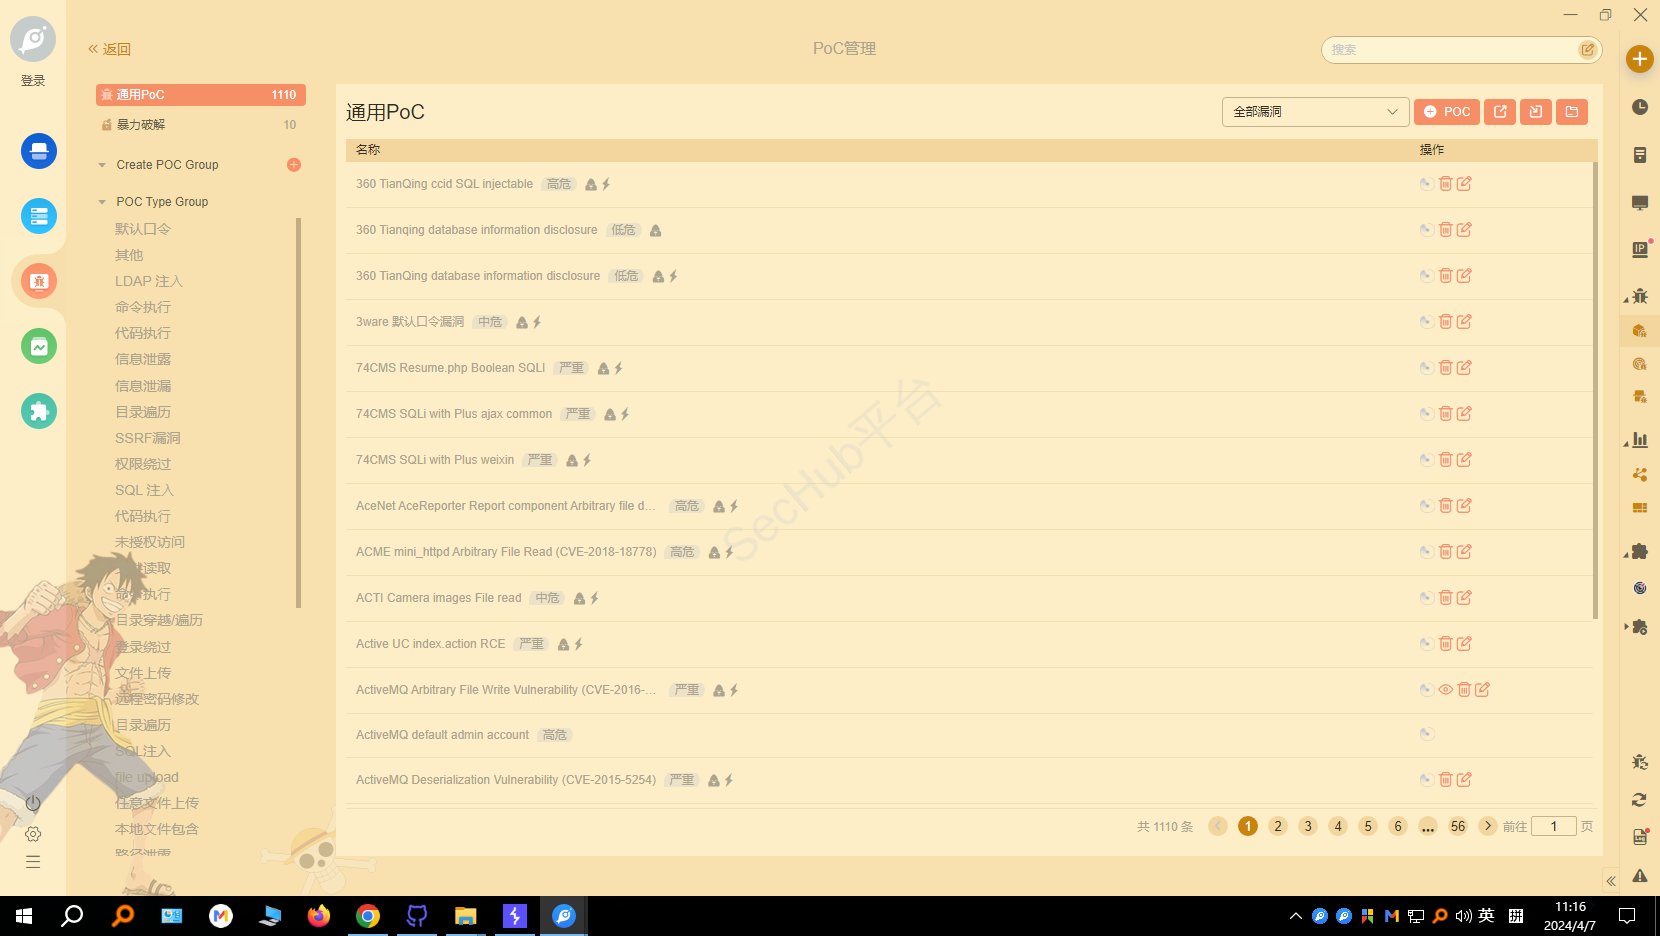The image size is (1660, 936).
Task: Delete the 360 TianQing ccid SQL injectable PoC
Action: tap(1445, 184)
